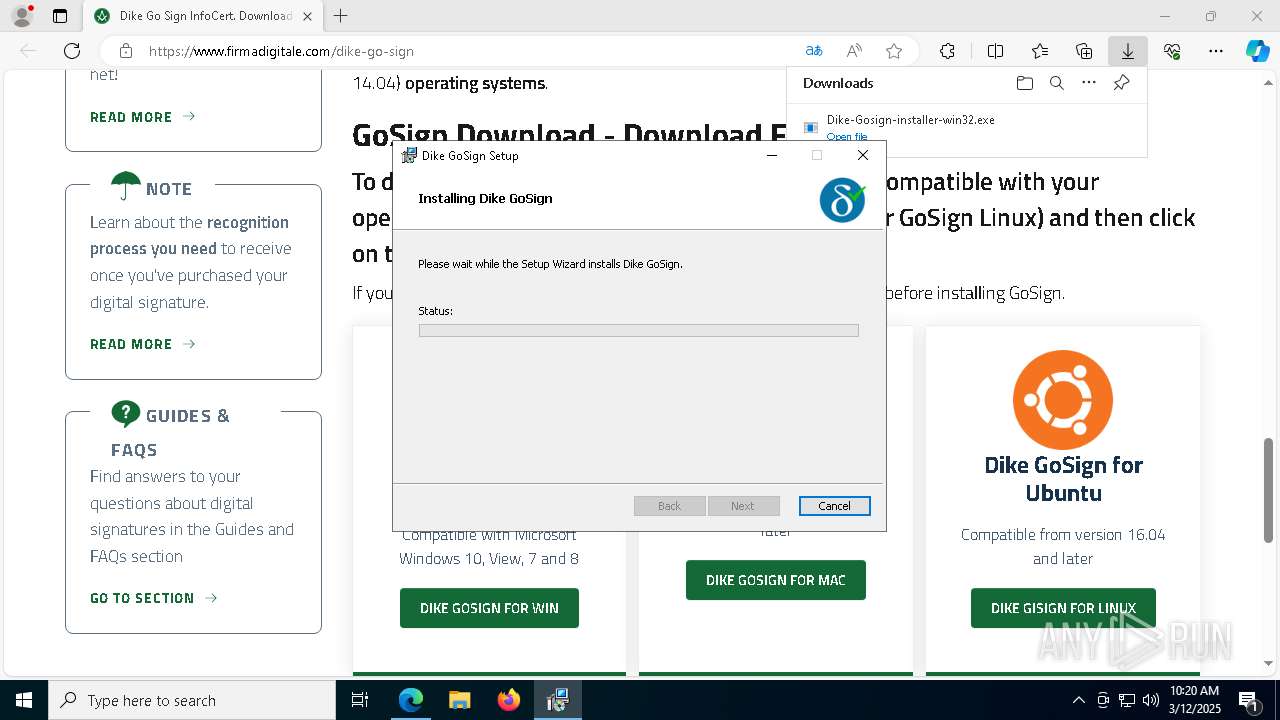Open GO TO SECTION link
This screenshot has width=1280, height=720.
coord(153,598)
